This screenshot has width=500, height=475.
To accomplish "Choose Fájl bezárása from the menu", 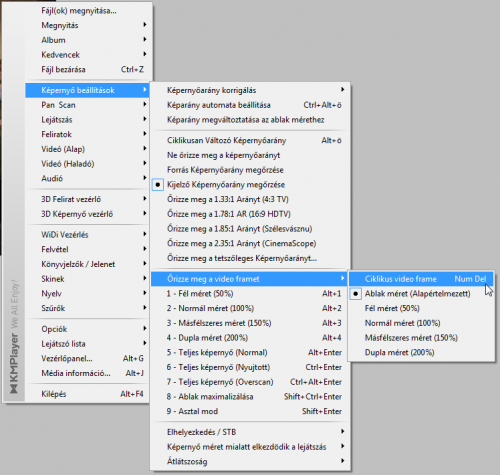I will point(87,69).
